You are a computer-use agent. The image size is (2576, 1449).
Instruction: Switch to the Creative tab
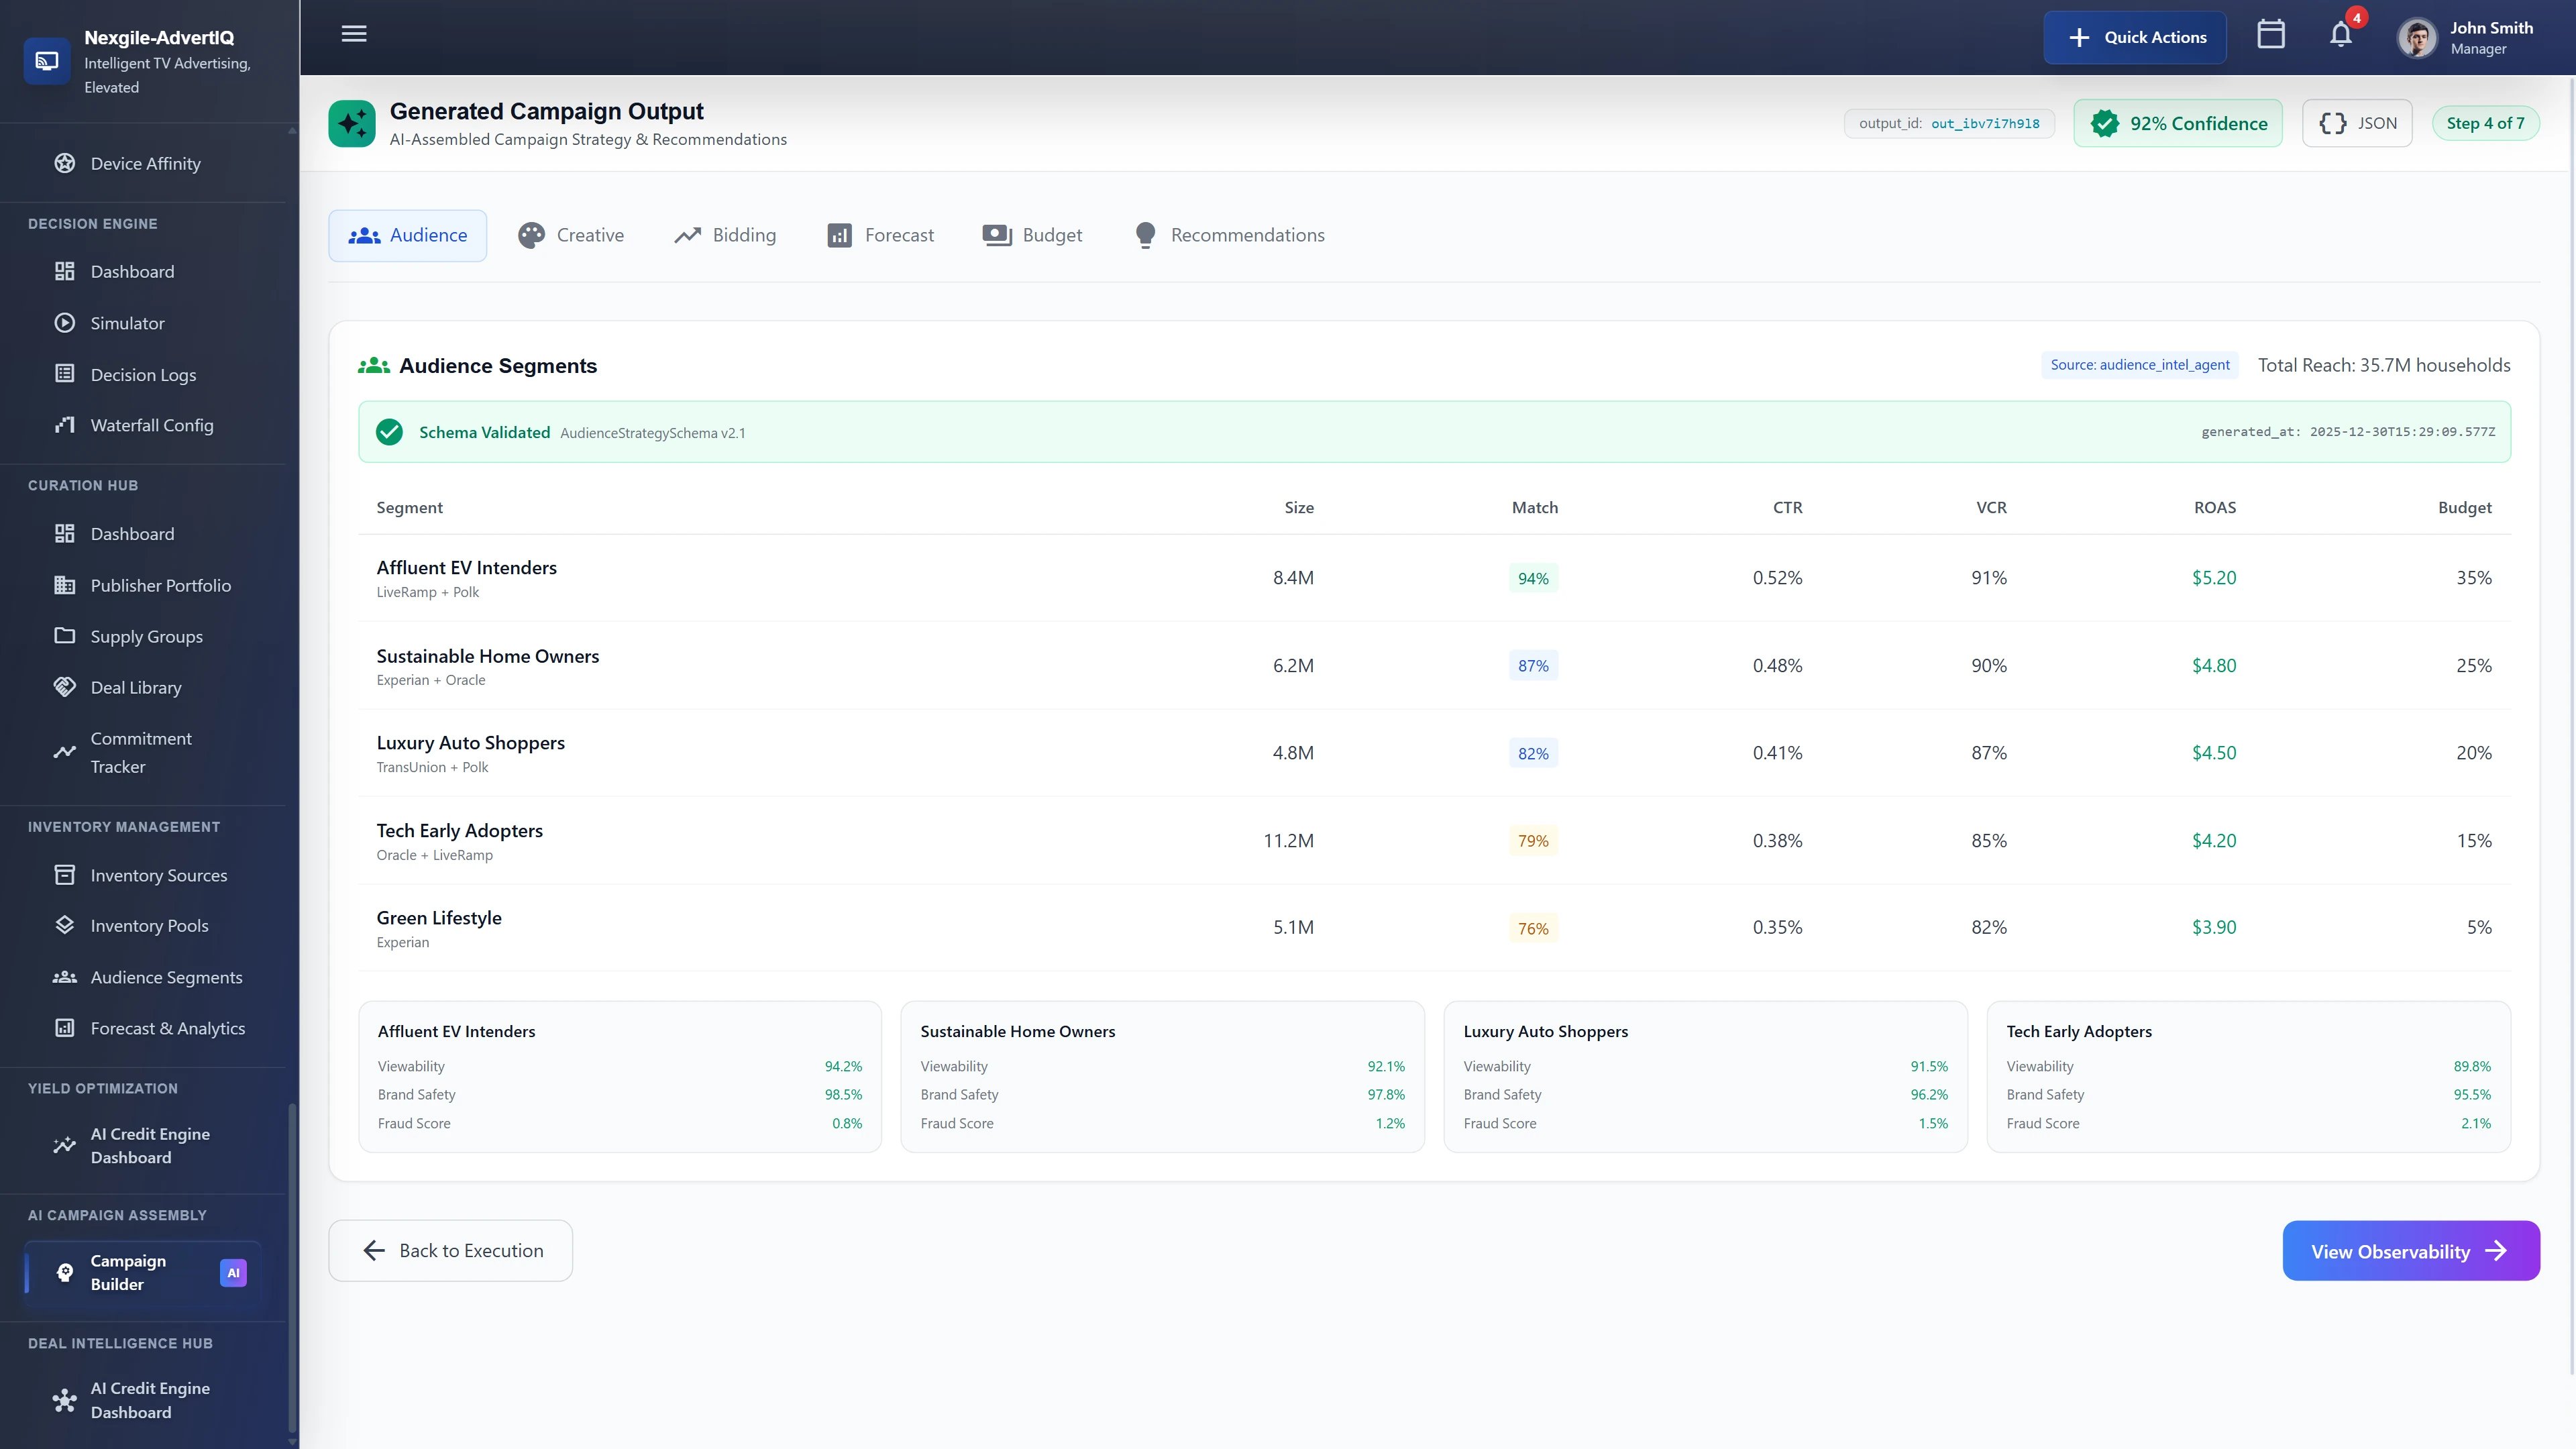pos(571,235)
